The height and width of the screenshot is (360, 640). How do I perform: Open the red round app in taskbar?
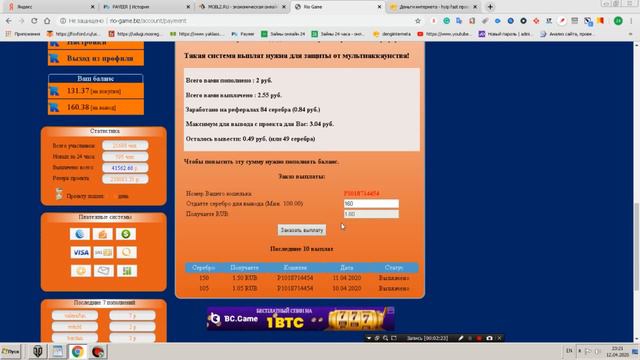[98, 351]
